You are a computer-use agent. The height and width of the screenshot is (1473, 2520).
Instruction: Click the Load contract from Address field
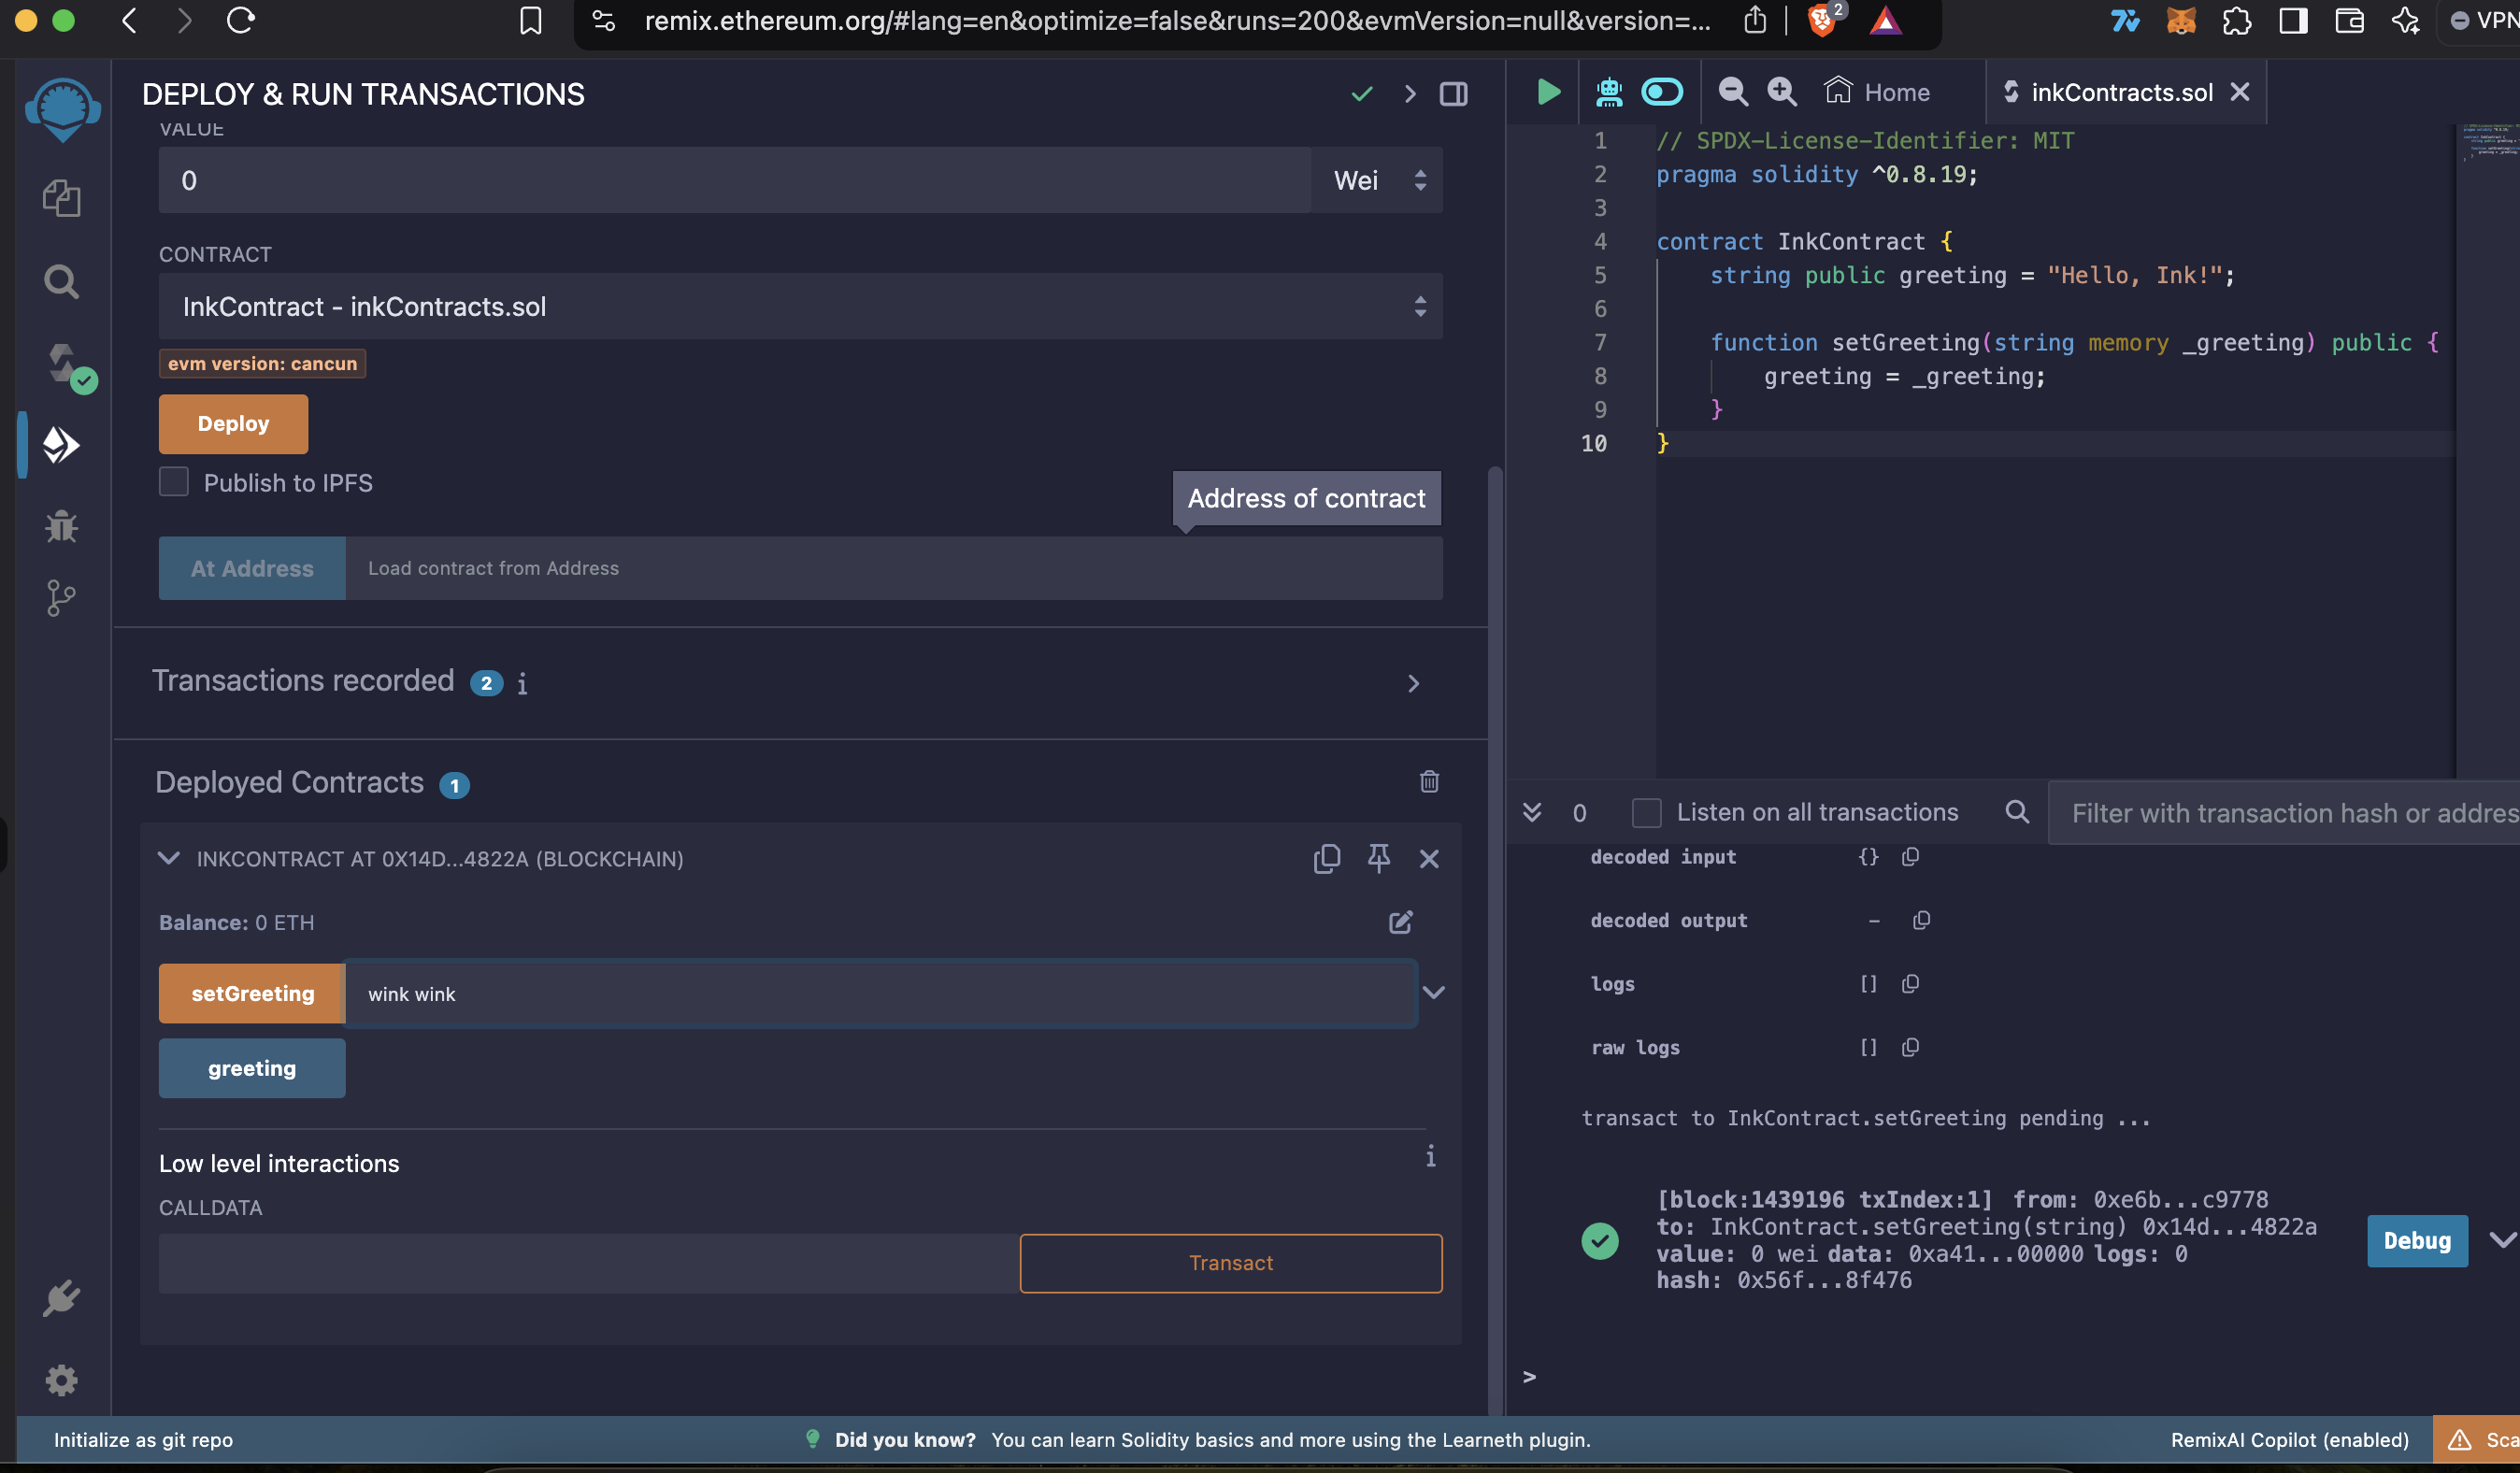tap(894, 568)
